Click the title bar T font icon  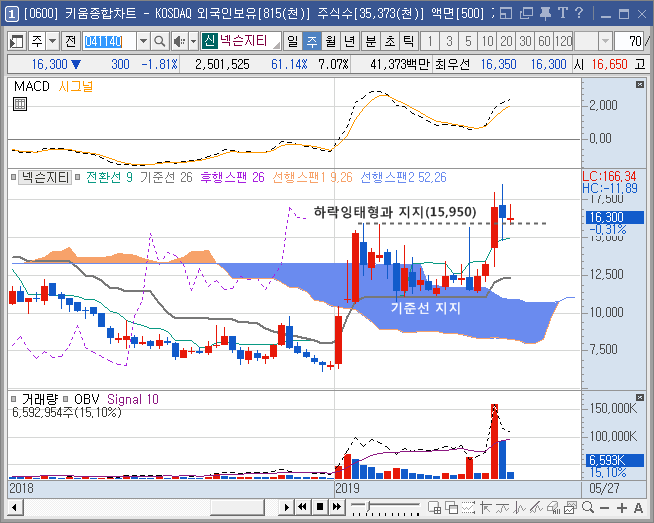(x=563, y=13)
